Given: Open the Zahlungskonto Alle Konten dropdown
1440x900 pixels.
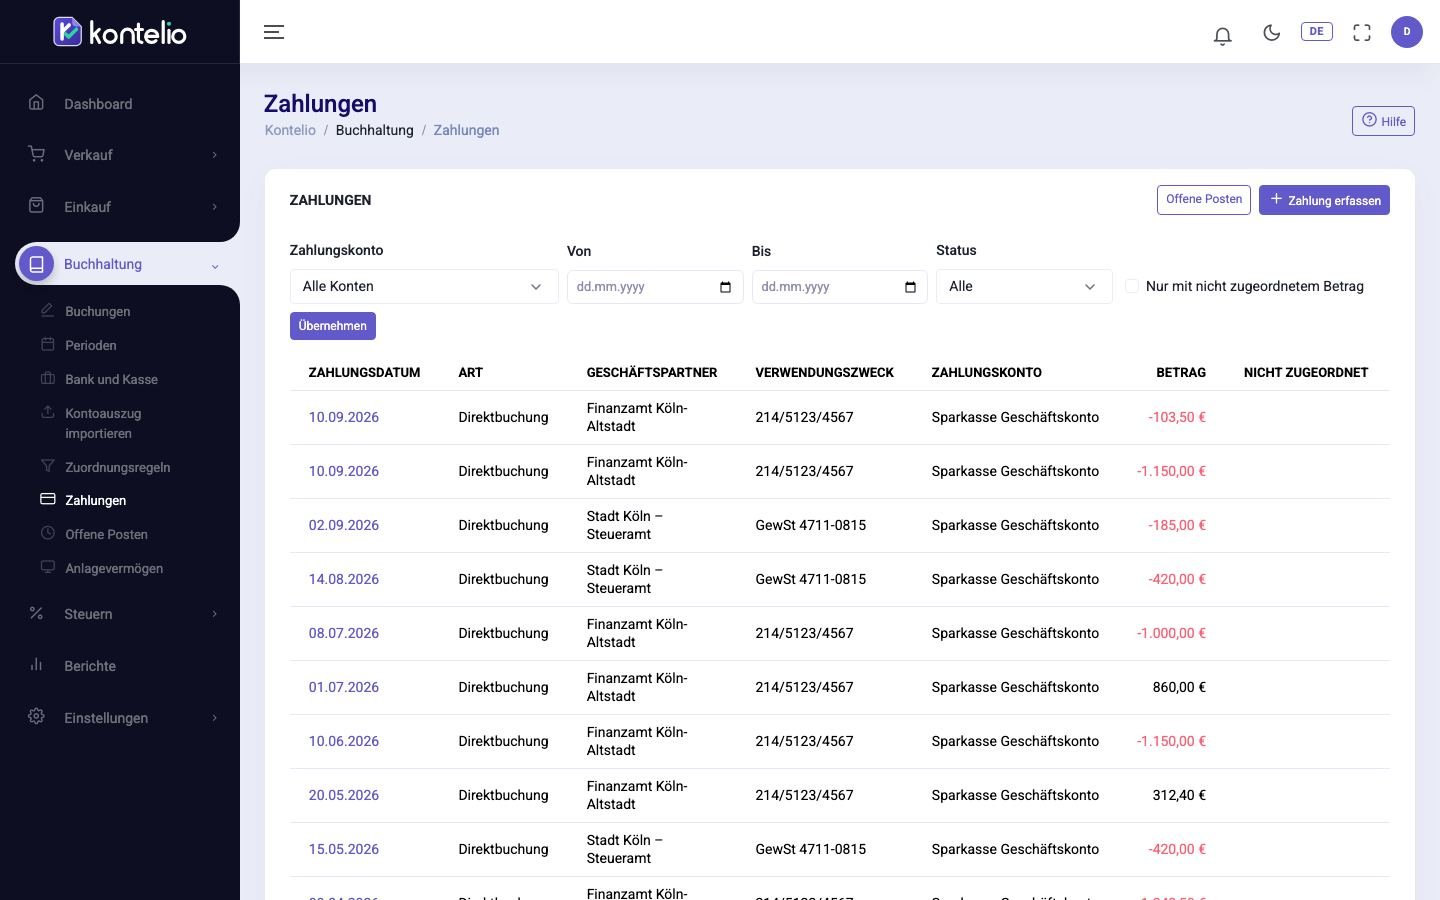Looking at the screenshot, I should click(x=424, y=286).
